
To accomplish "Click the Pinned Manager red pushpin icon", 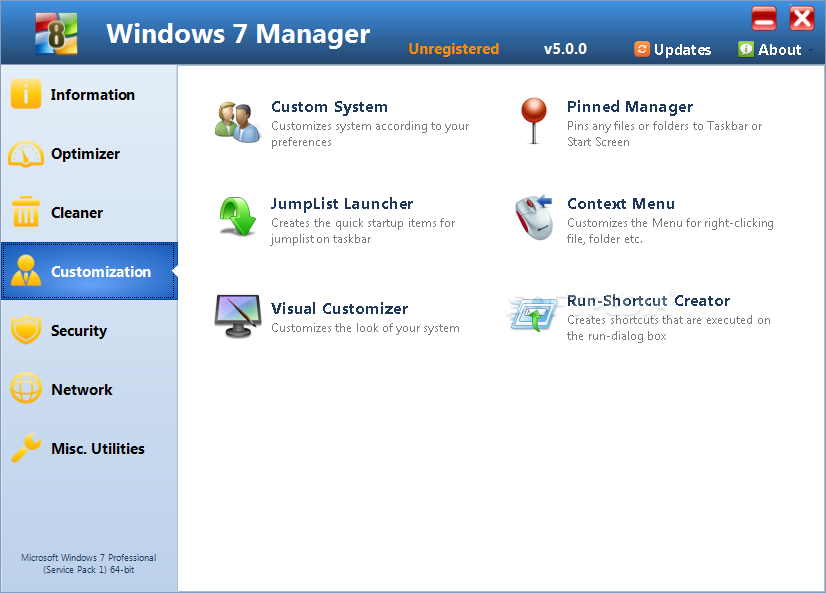I will tap(534, 121).
